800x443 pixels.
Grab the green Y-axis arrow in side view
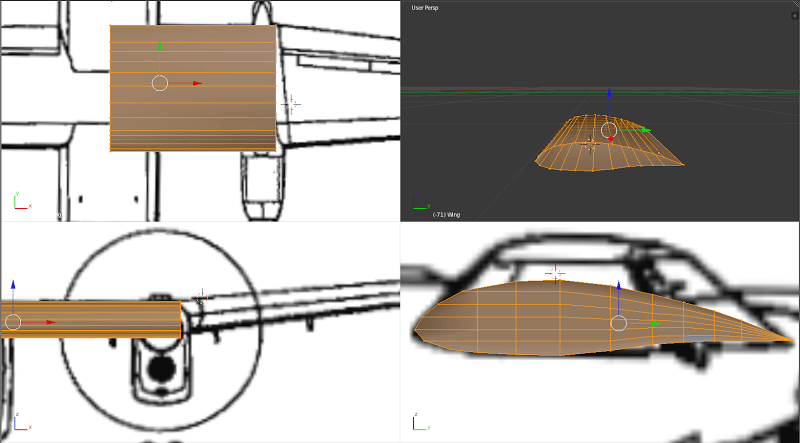pyautogui.click(x=656, y=323)
